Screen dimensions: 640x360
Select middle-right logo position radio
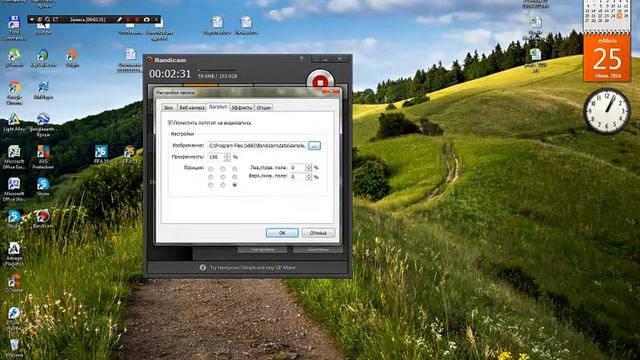click(x=235, y=177)
